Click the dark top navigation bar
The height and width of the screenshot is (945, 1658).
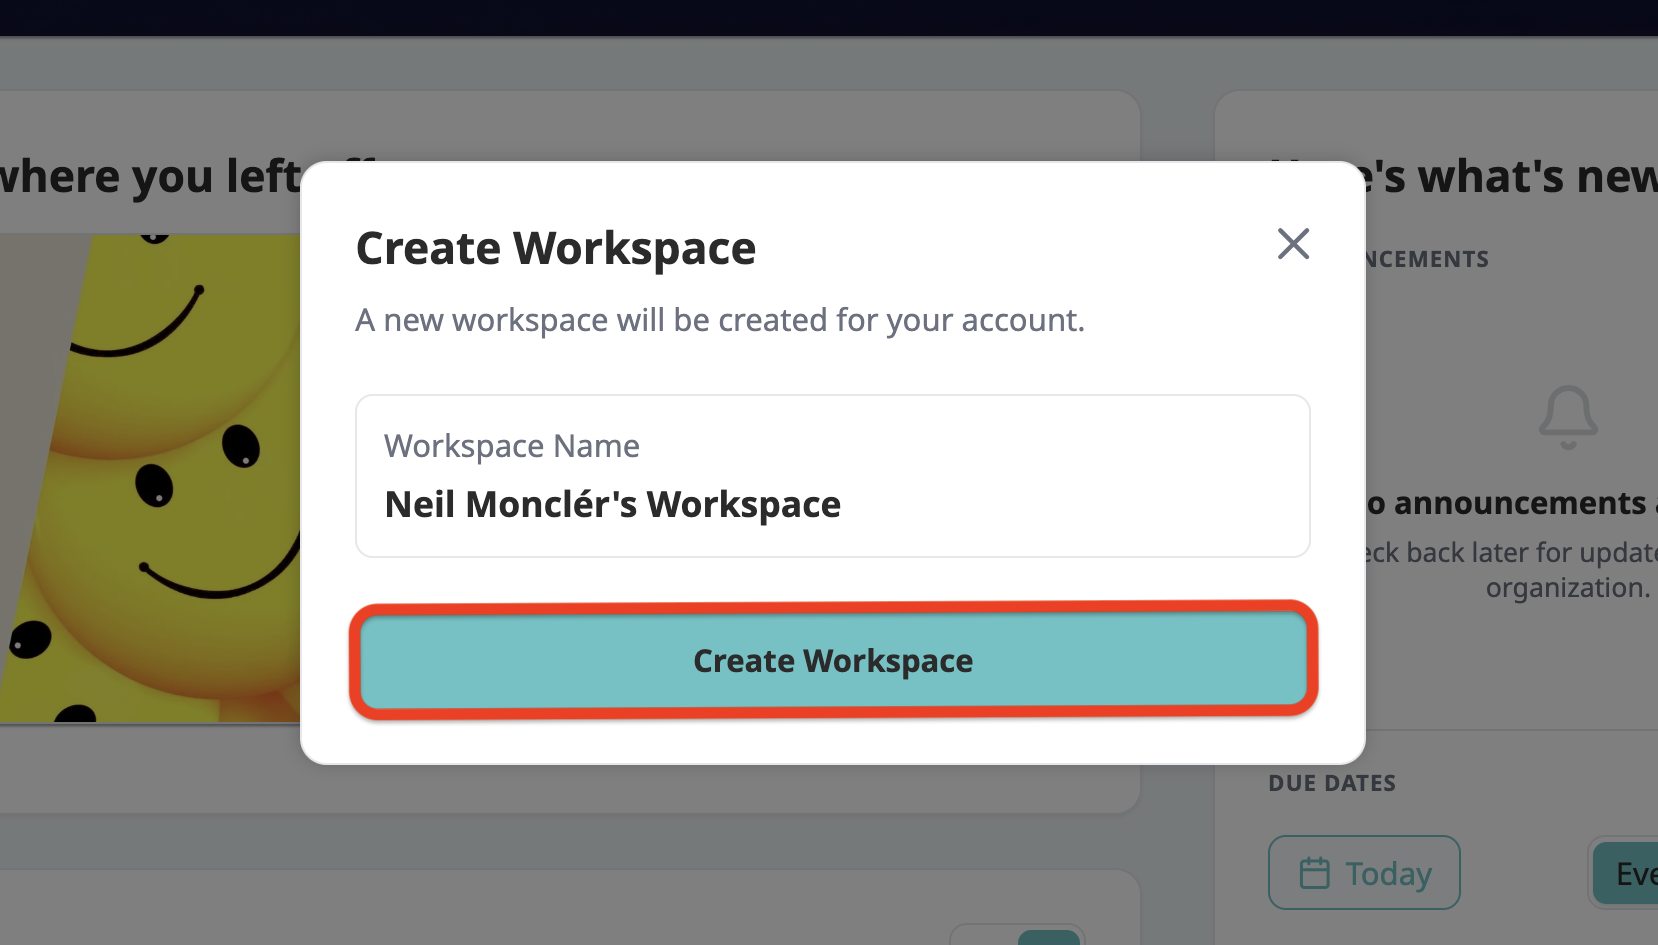point(829,18)
